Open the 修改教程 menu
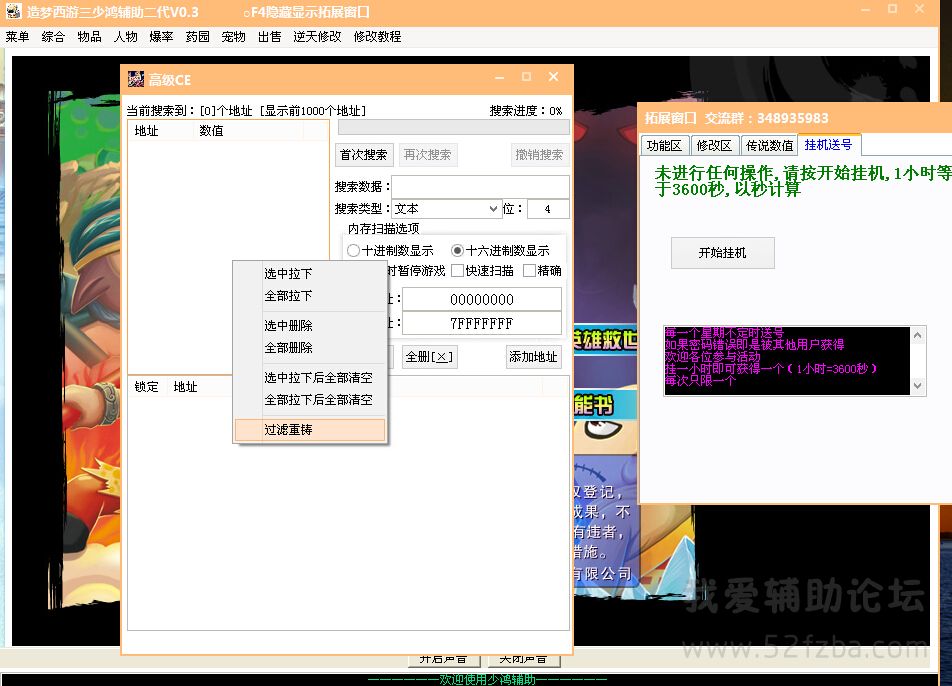This screenshot has width=952, height=686. 377,36
